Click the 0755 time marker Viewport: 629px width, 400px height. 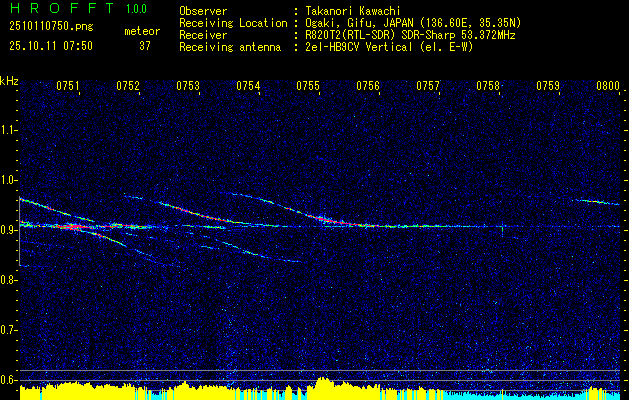[x=308, y=85]
